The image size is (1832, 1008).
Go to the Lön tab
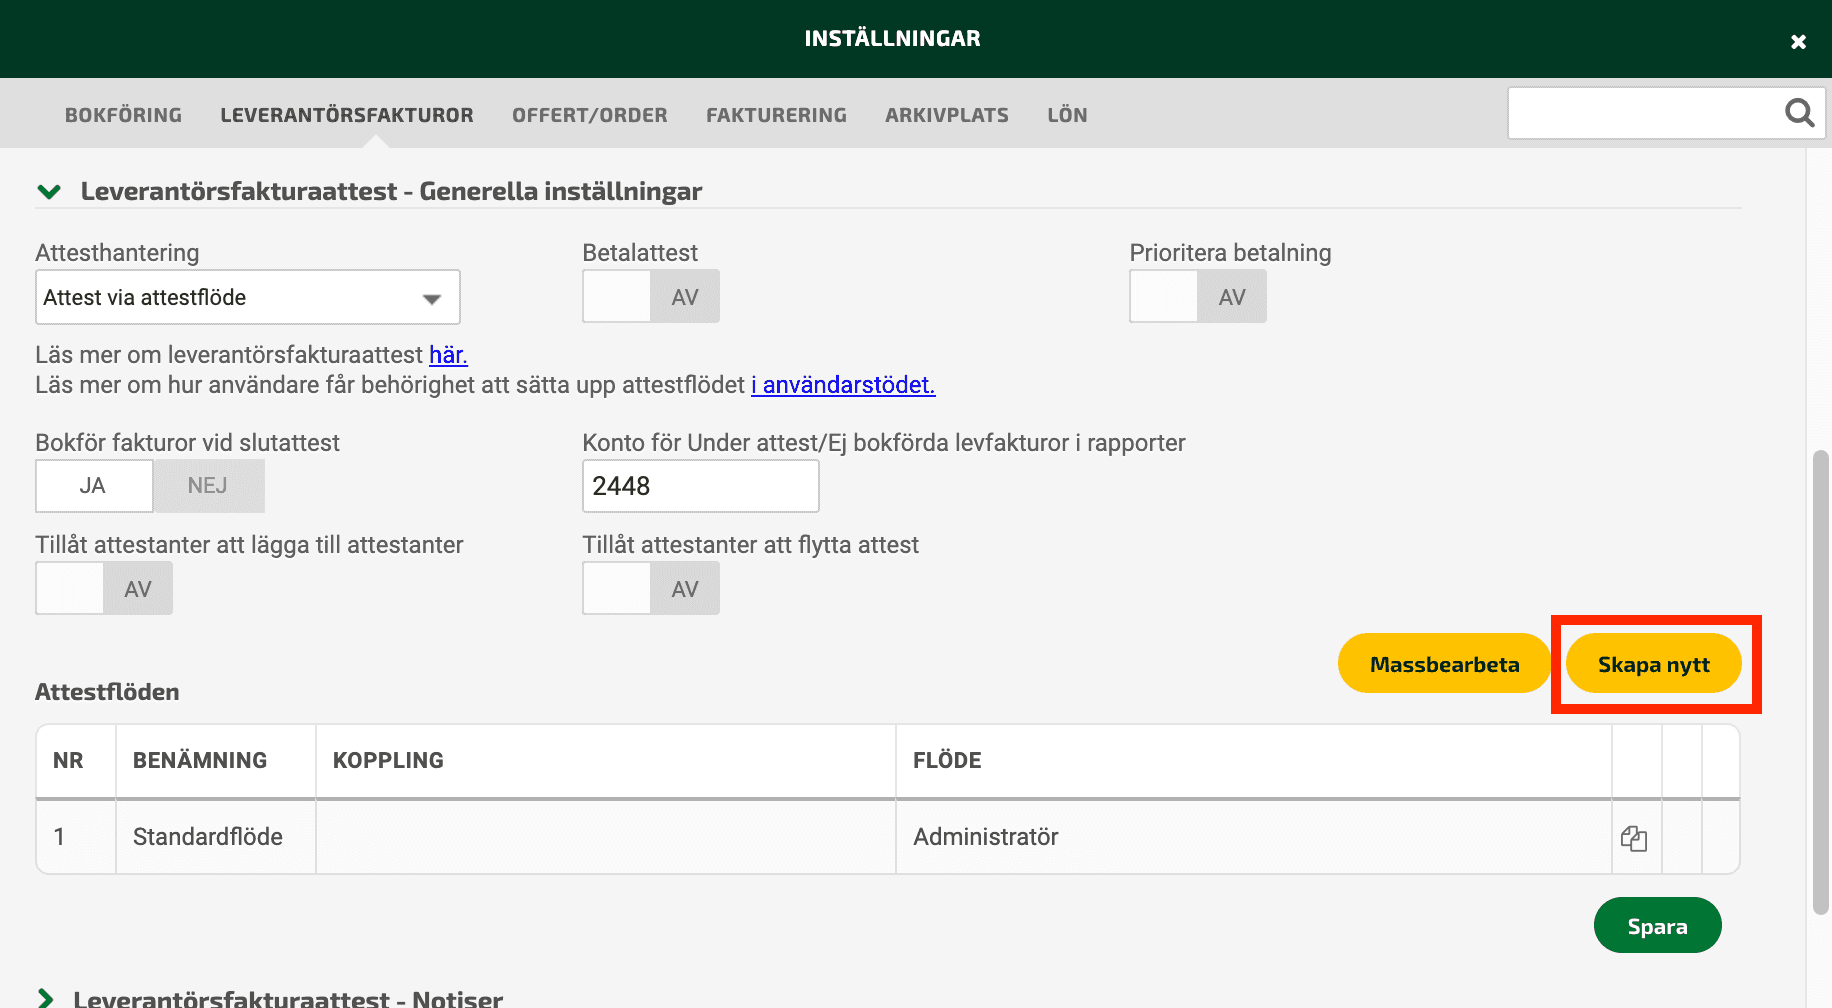(1067, 115)
